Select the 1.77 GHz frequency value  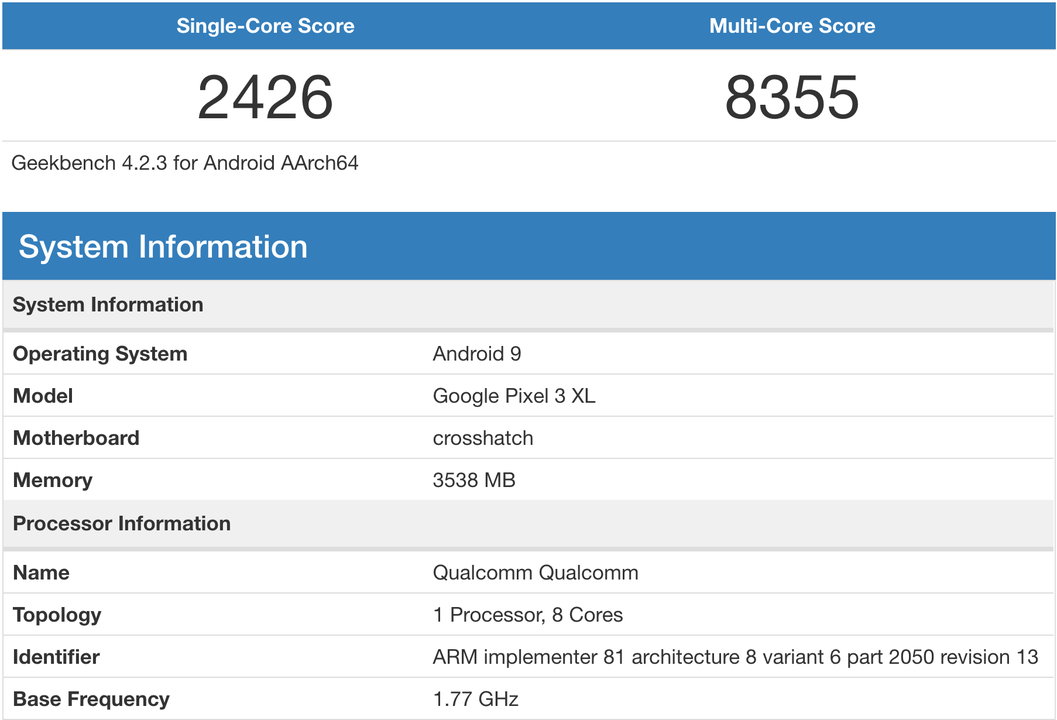click(475, 699)
